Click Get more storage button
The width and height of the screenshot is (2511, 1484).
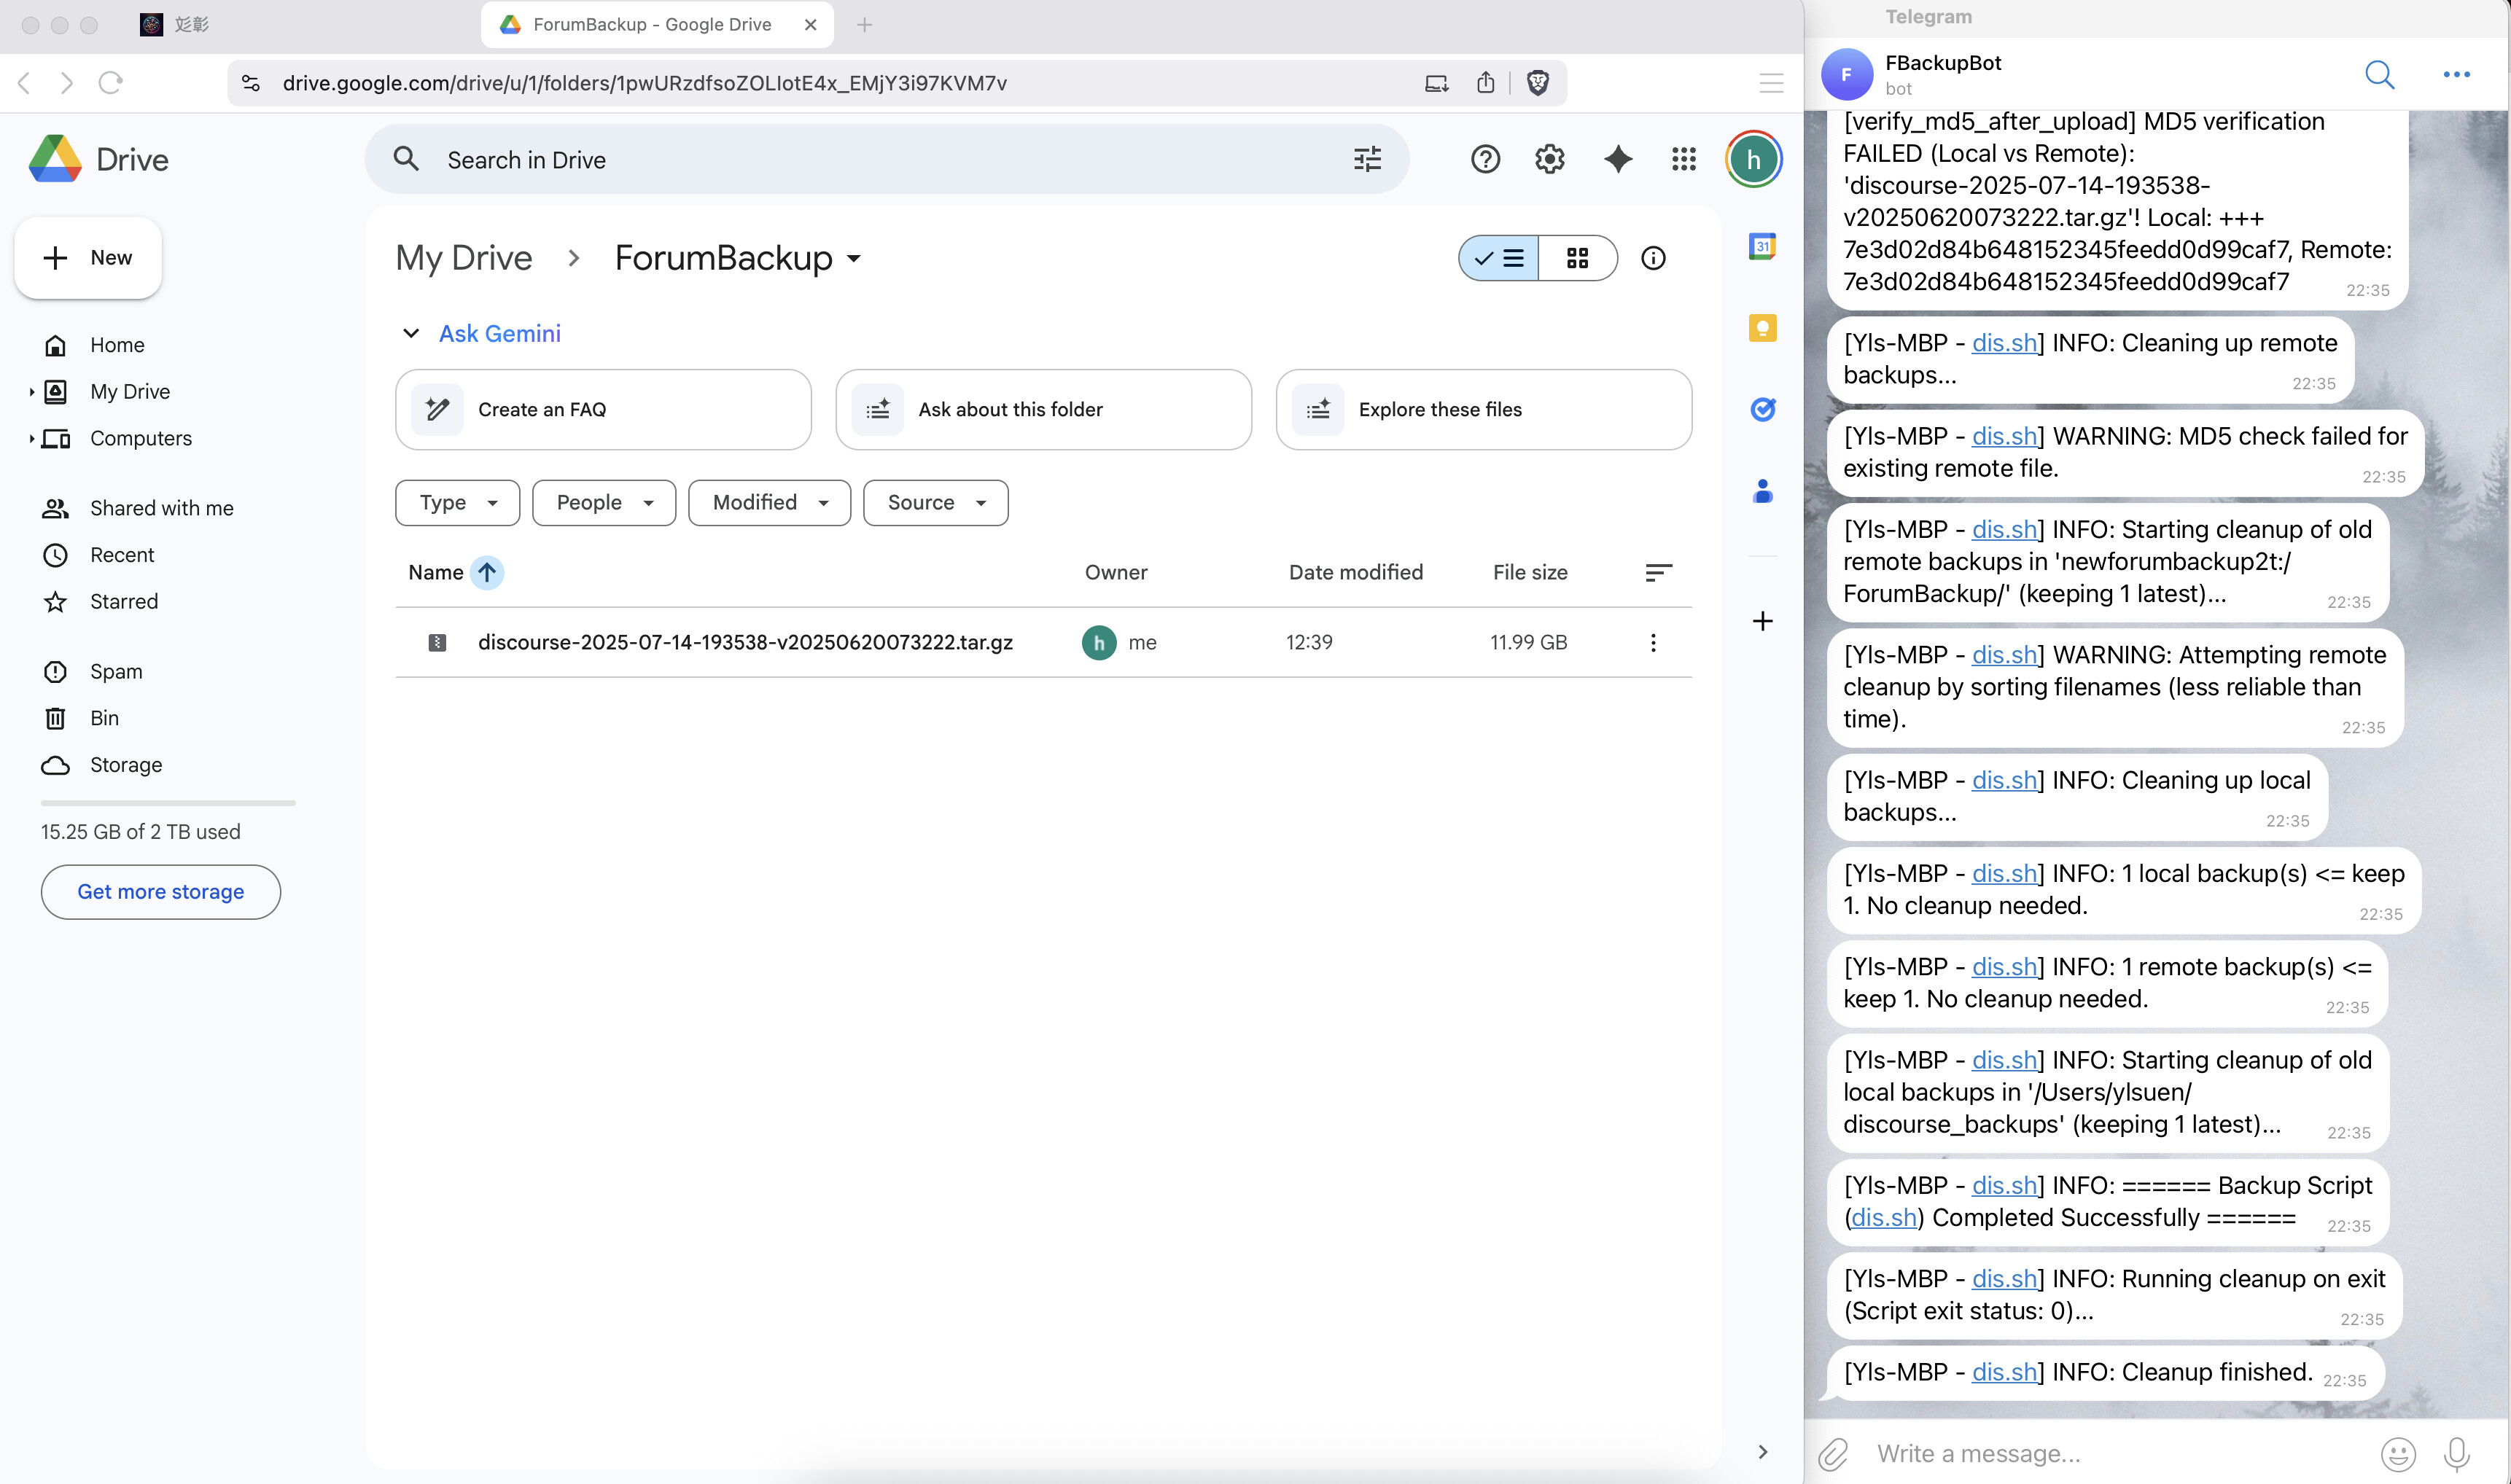(x=160, y=891)
